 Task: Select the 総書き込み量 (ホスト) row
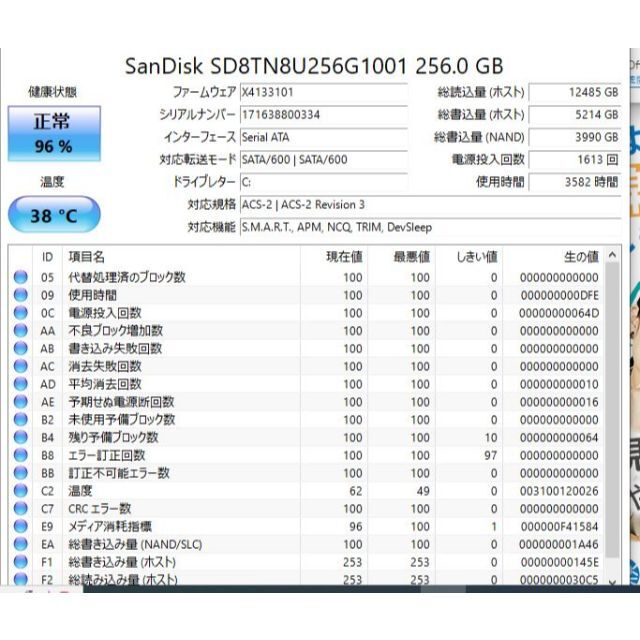click(307, 562)
